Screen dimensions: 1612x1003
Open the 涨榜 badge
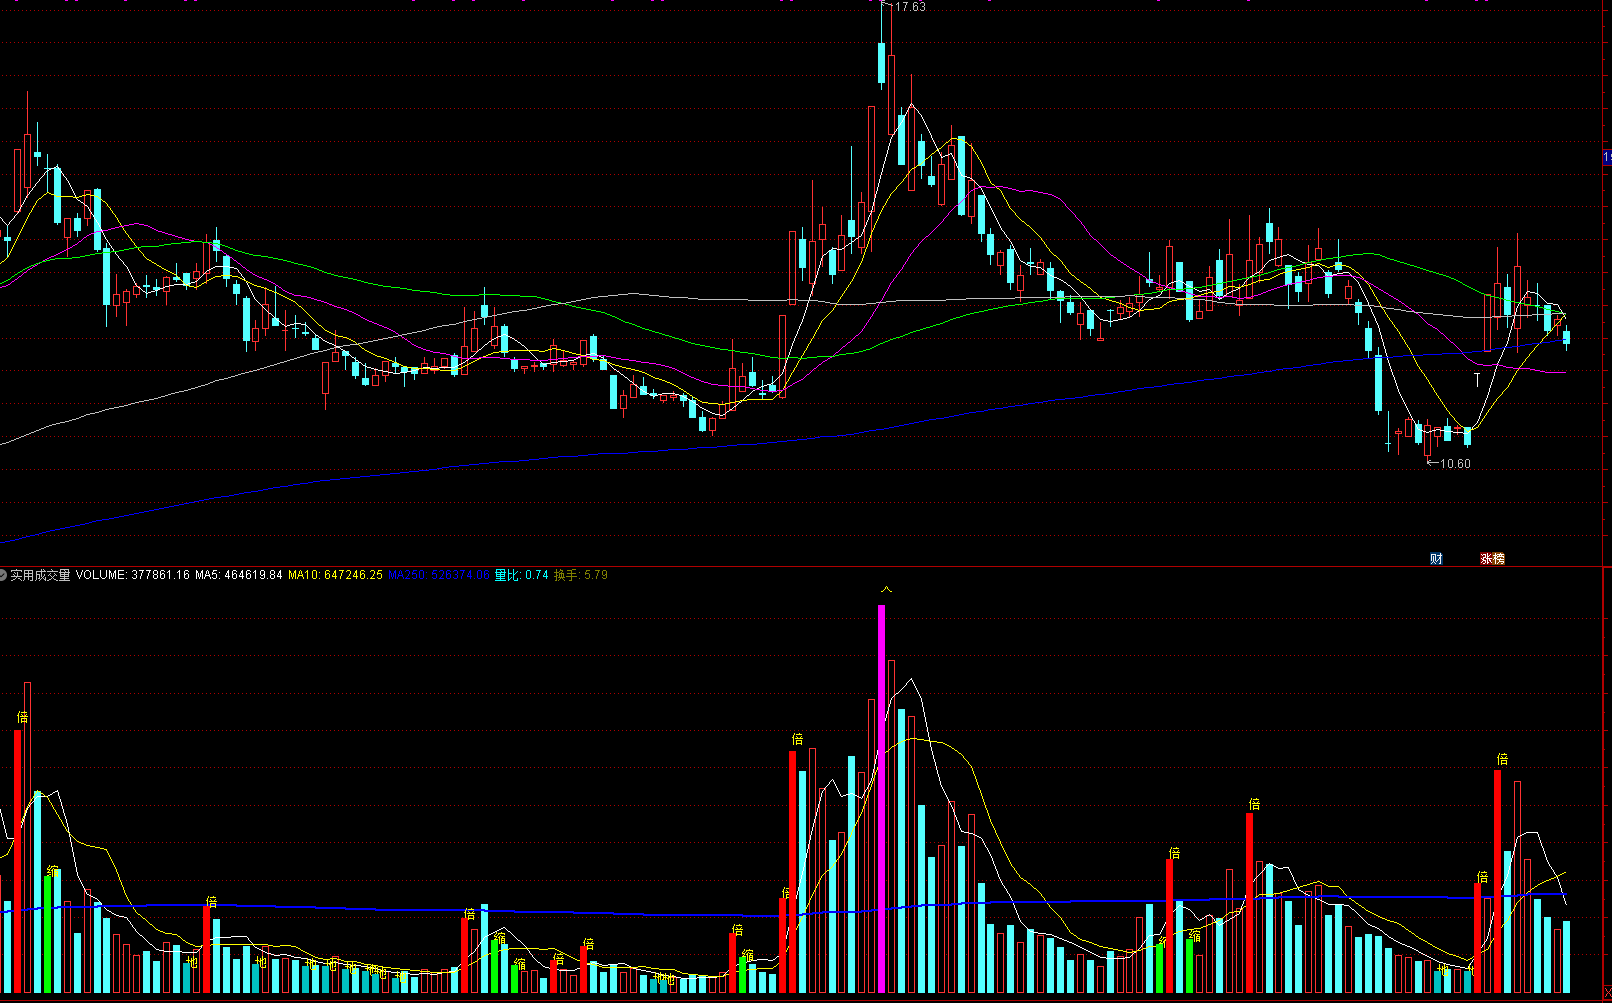coord(1492,559)
